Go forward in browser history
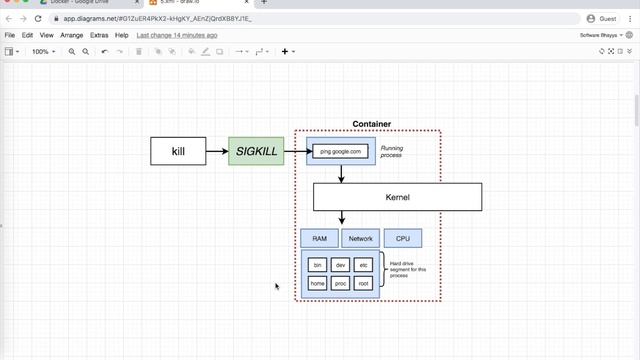 click(x=23, y=19)
